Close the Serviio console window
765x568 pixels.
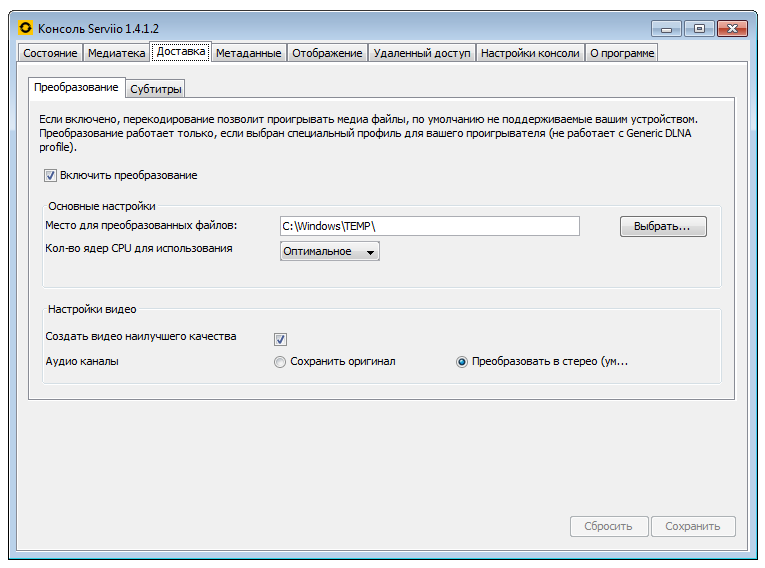pos(732,29)
